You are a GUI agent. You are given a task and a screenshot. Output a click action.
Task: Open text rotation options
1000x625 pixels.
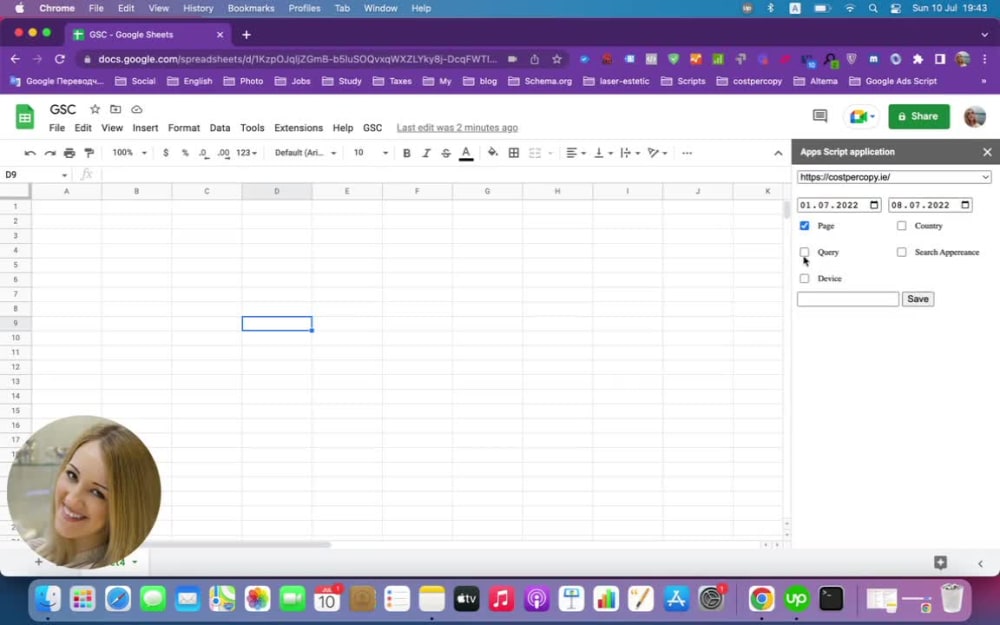tap(657, 153)
